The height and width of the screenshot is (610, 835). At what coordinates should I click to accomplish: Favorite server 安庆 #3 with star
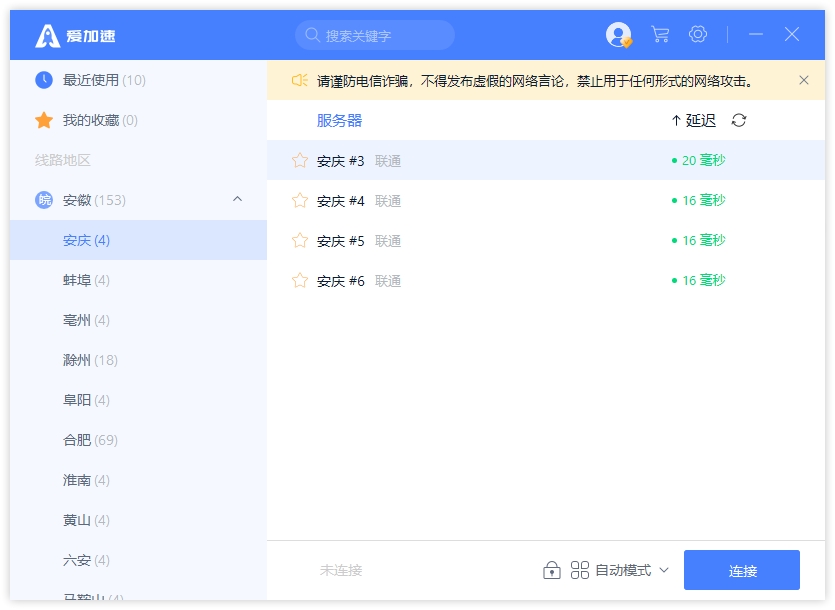[300, 160]
